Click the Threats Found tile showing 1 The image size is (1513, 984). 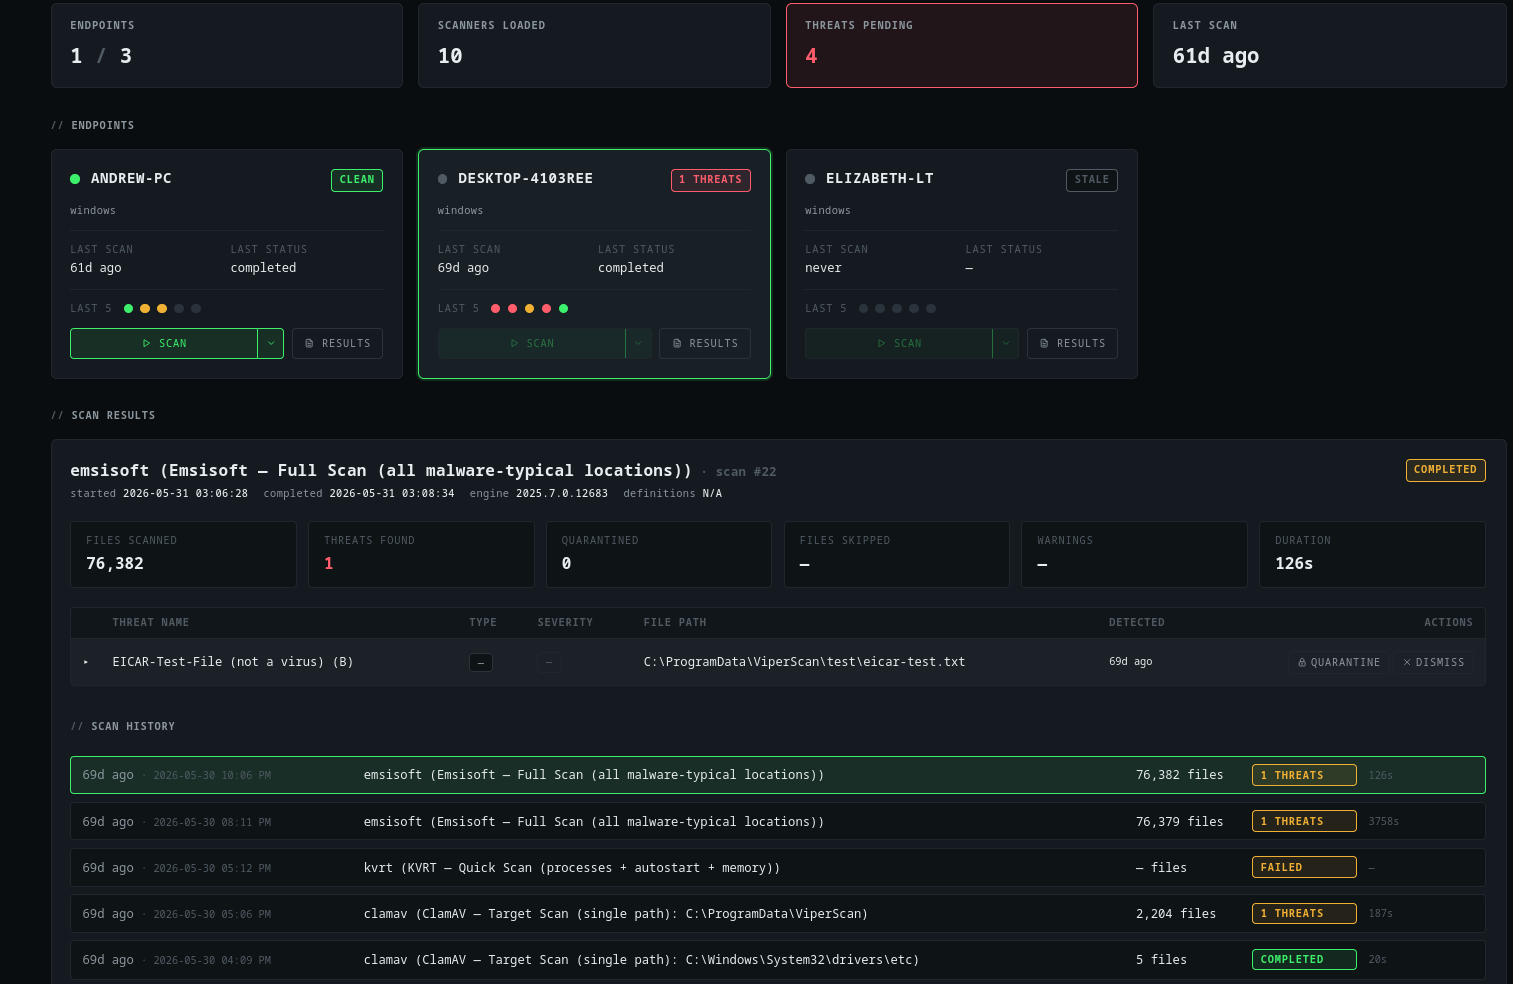pos(421,554)
